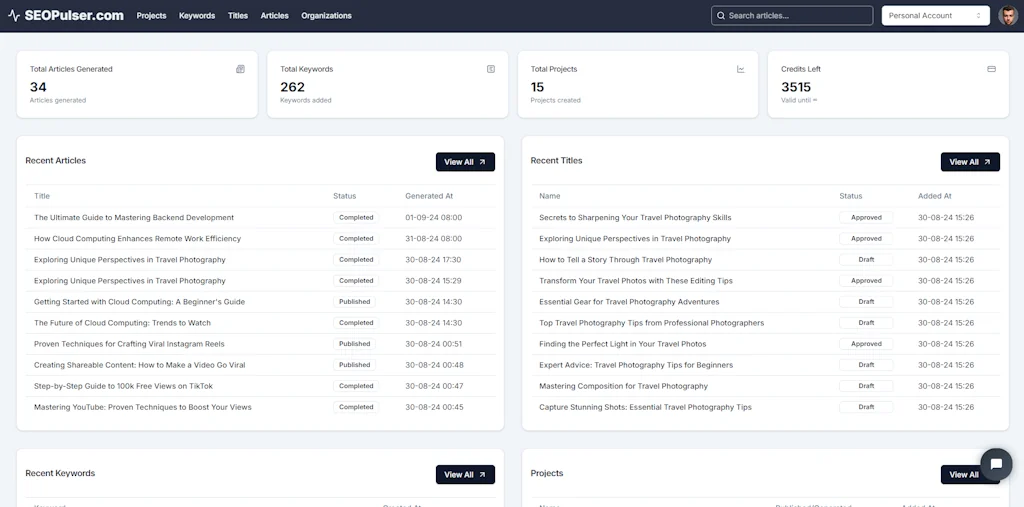The width and height of the screenshot is (1024, 507).
Task: Go to the Keywords menu
Action: [x=197, y=16]
